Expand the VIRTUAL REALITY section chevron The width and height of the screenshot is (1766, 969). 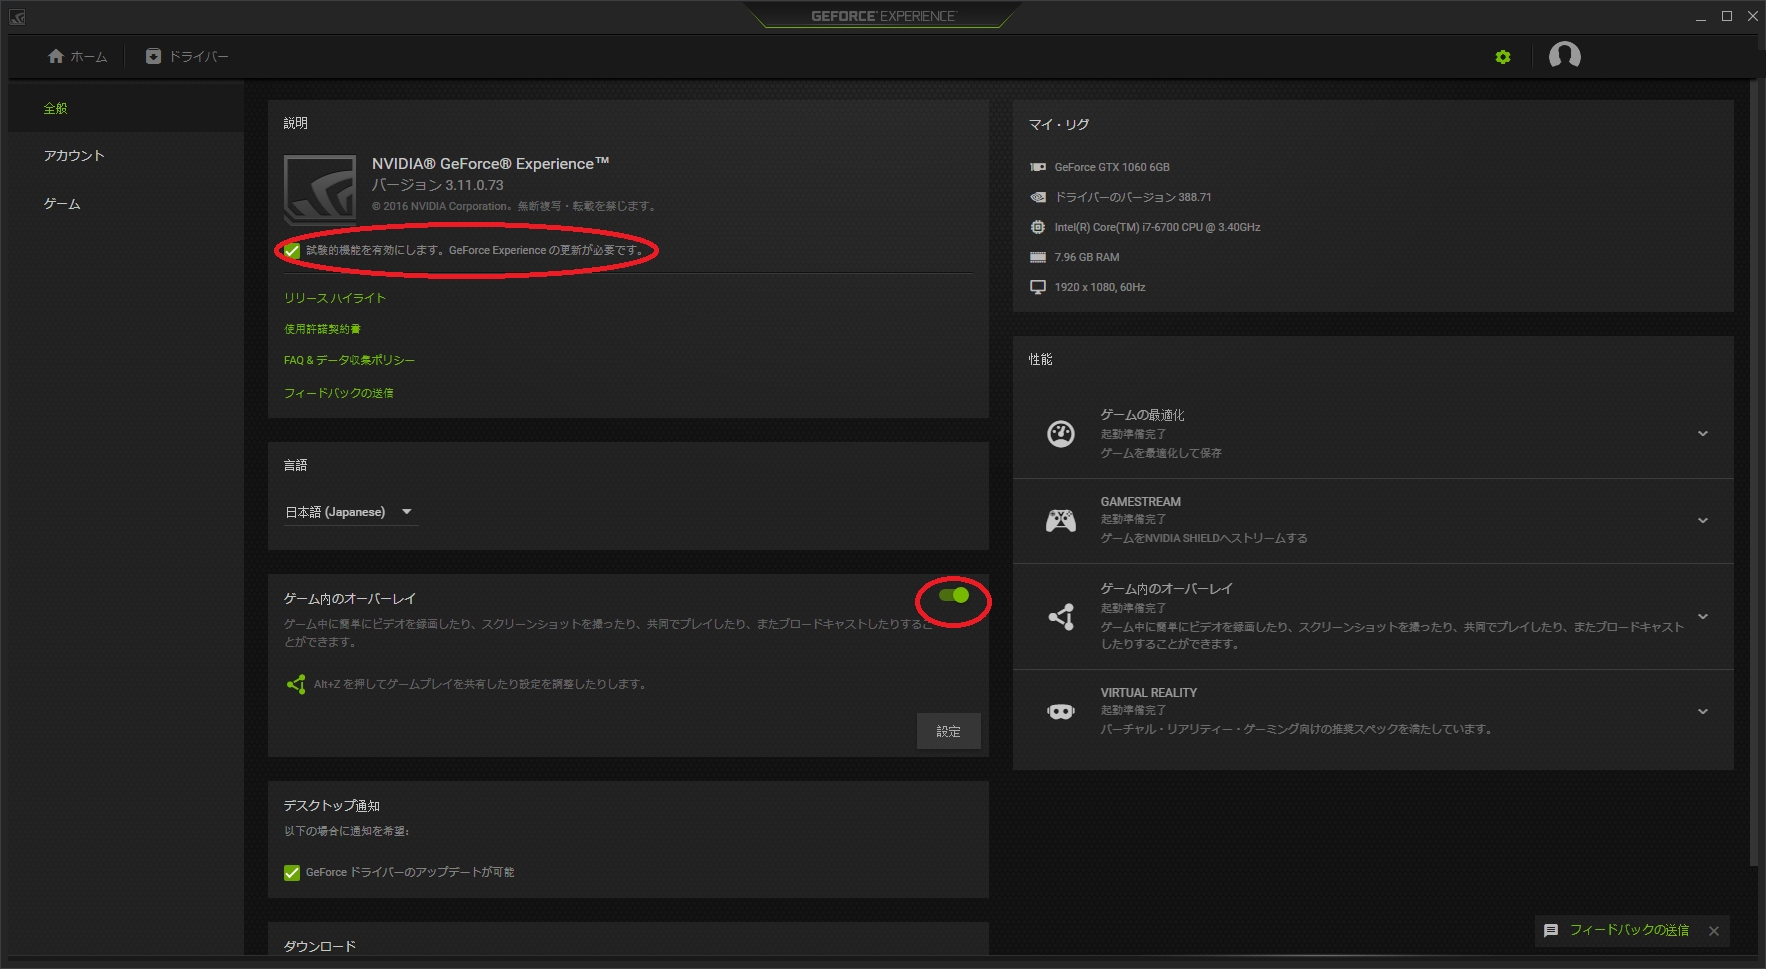click(1703, 712)
